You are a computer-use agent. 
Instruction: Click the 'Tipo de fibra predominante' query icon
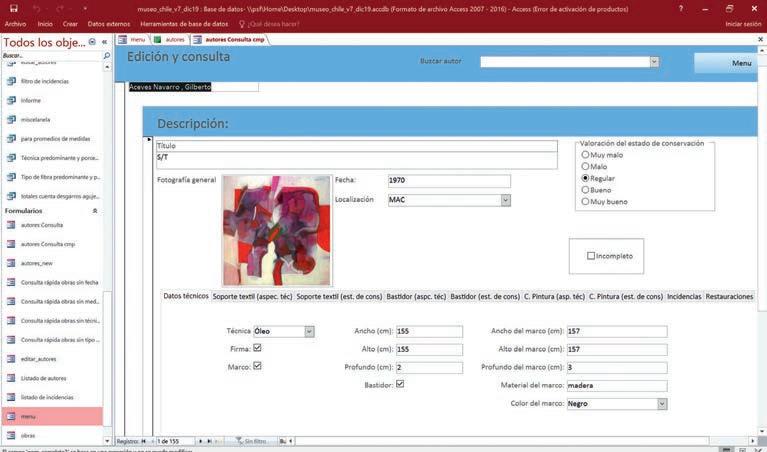tap(11, 177)
